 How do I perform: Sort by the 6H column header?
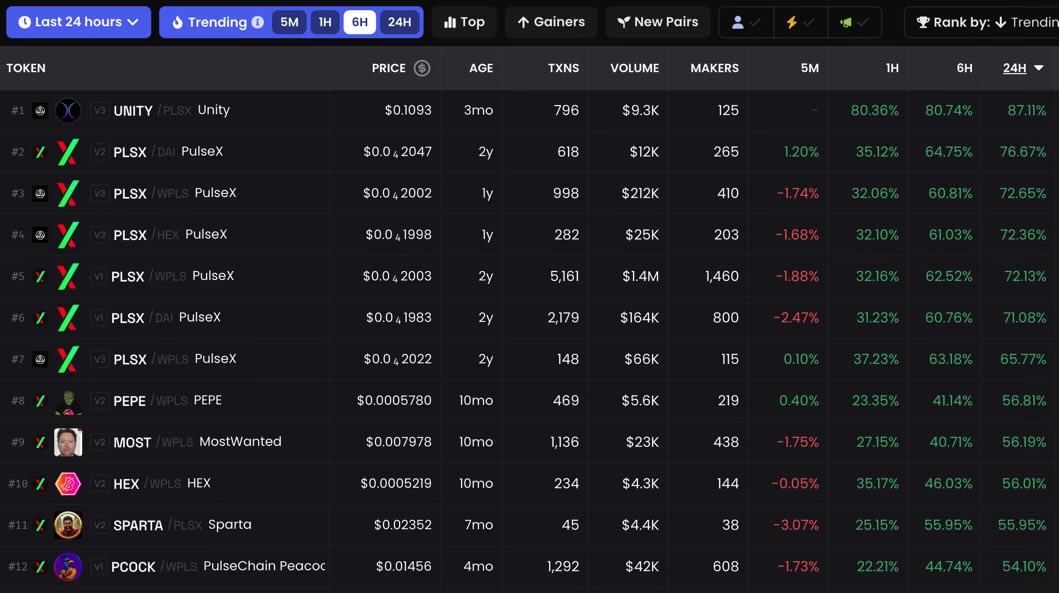point(964,68)
